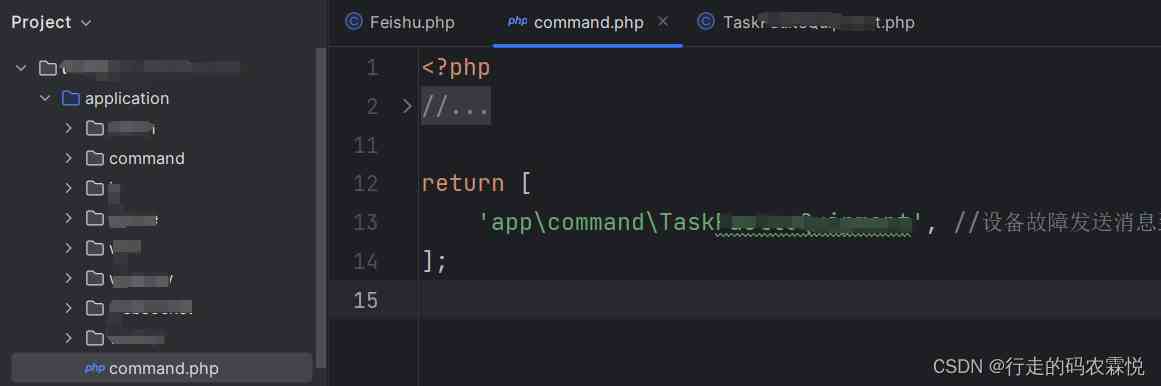Select command.php in the project tree
Viewport: 1161px width, 386px height.
tap(161, 368)
